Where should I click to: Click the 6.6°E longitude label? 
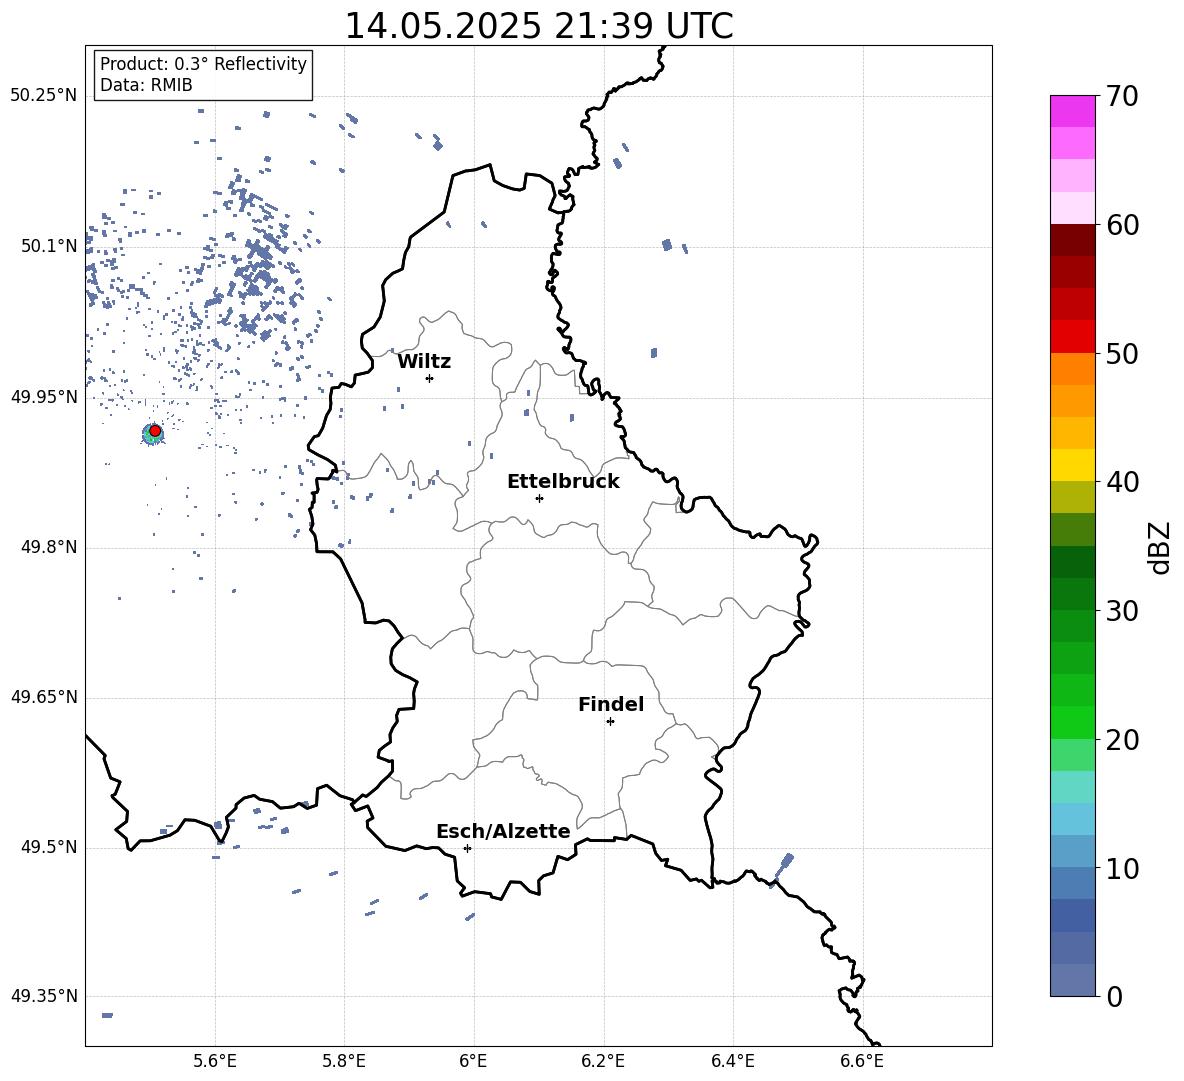tap(862, 1061)
